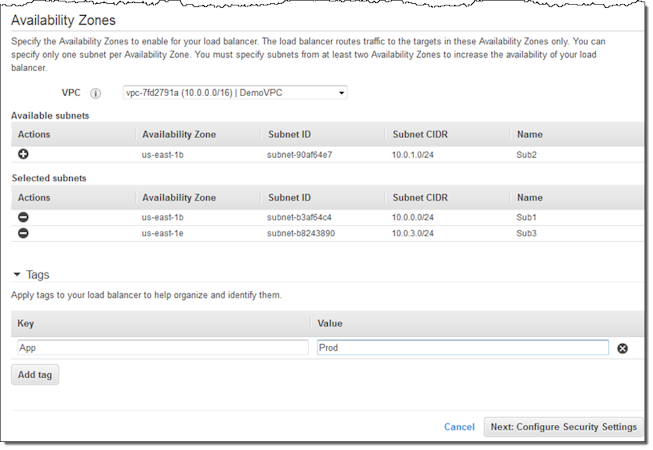Select subnet ID subnet-b8243890
Screen dimensions: 653x450
click(x=301, y=233)
